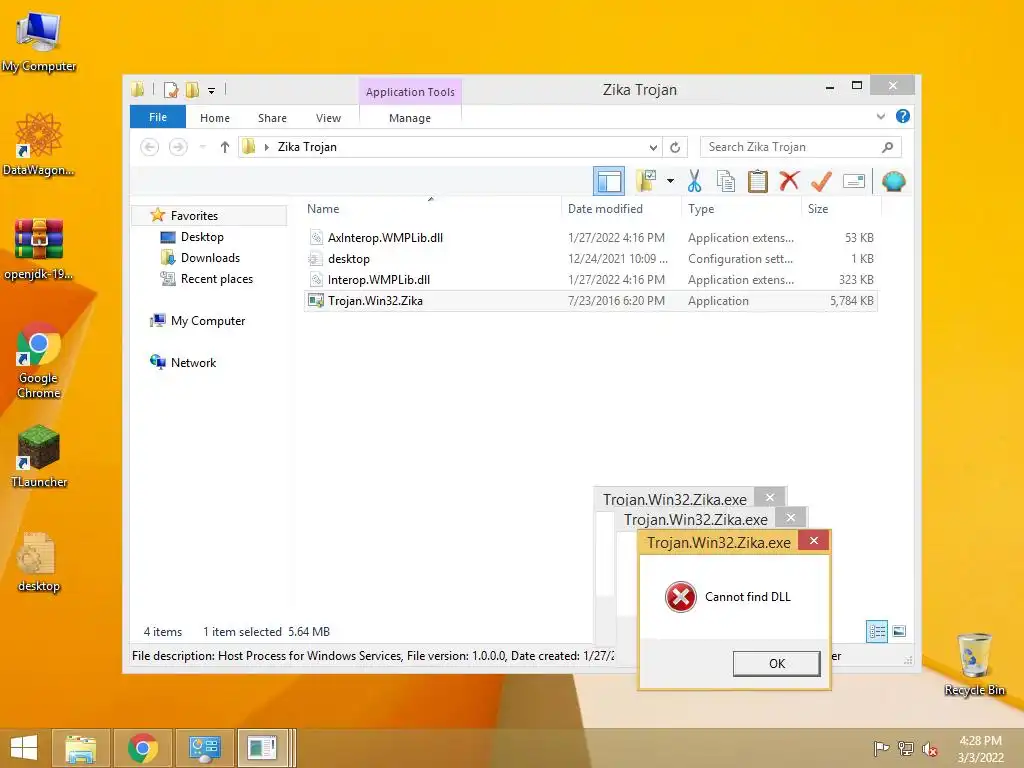Sort by Date modified column

click(621, 209)
